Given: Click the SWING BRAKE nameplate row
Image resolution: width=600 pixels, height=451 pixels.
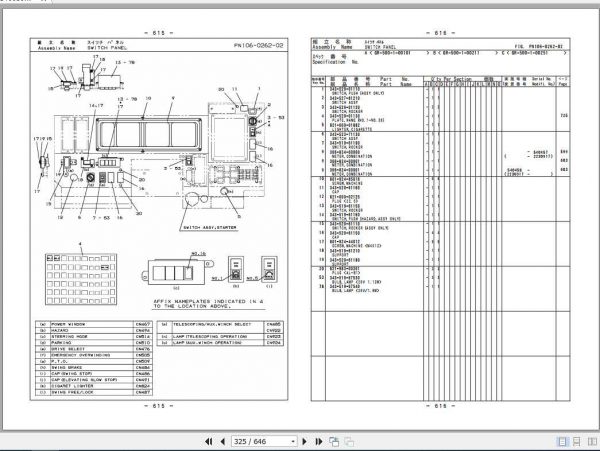Looking at the screenshot, I should (94, 367).
